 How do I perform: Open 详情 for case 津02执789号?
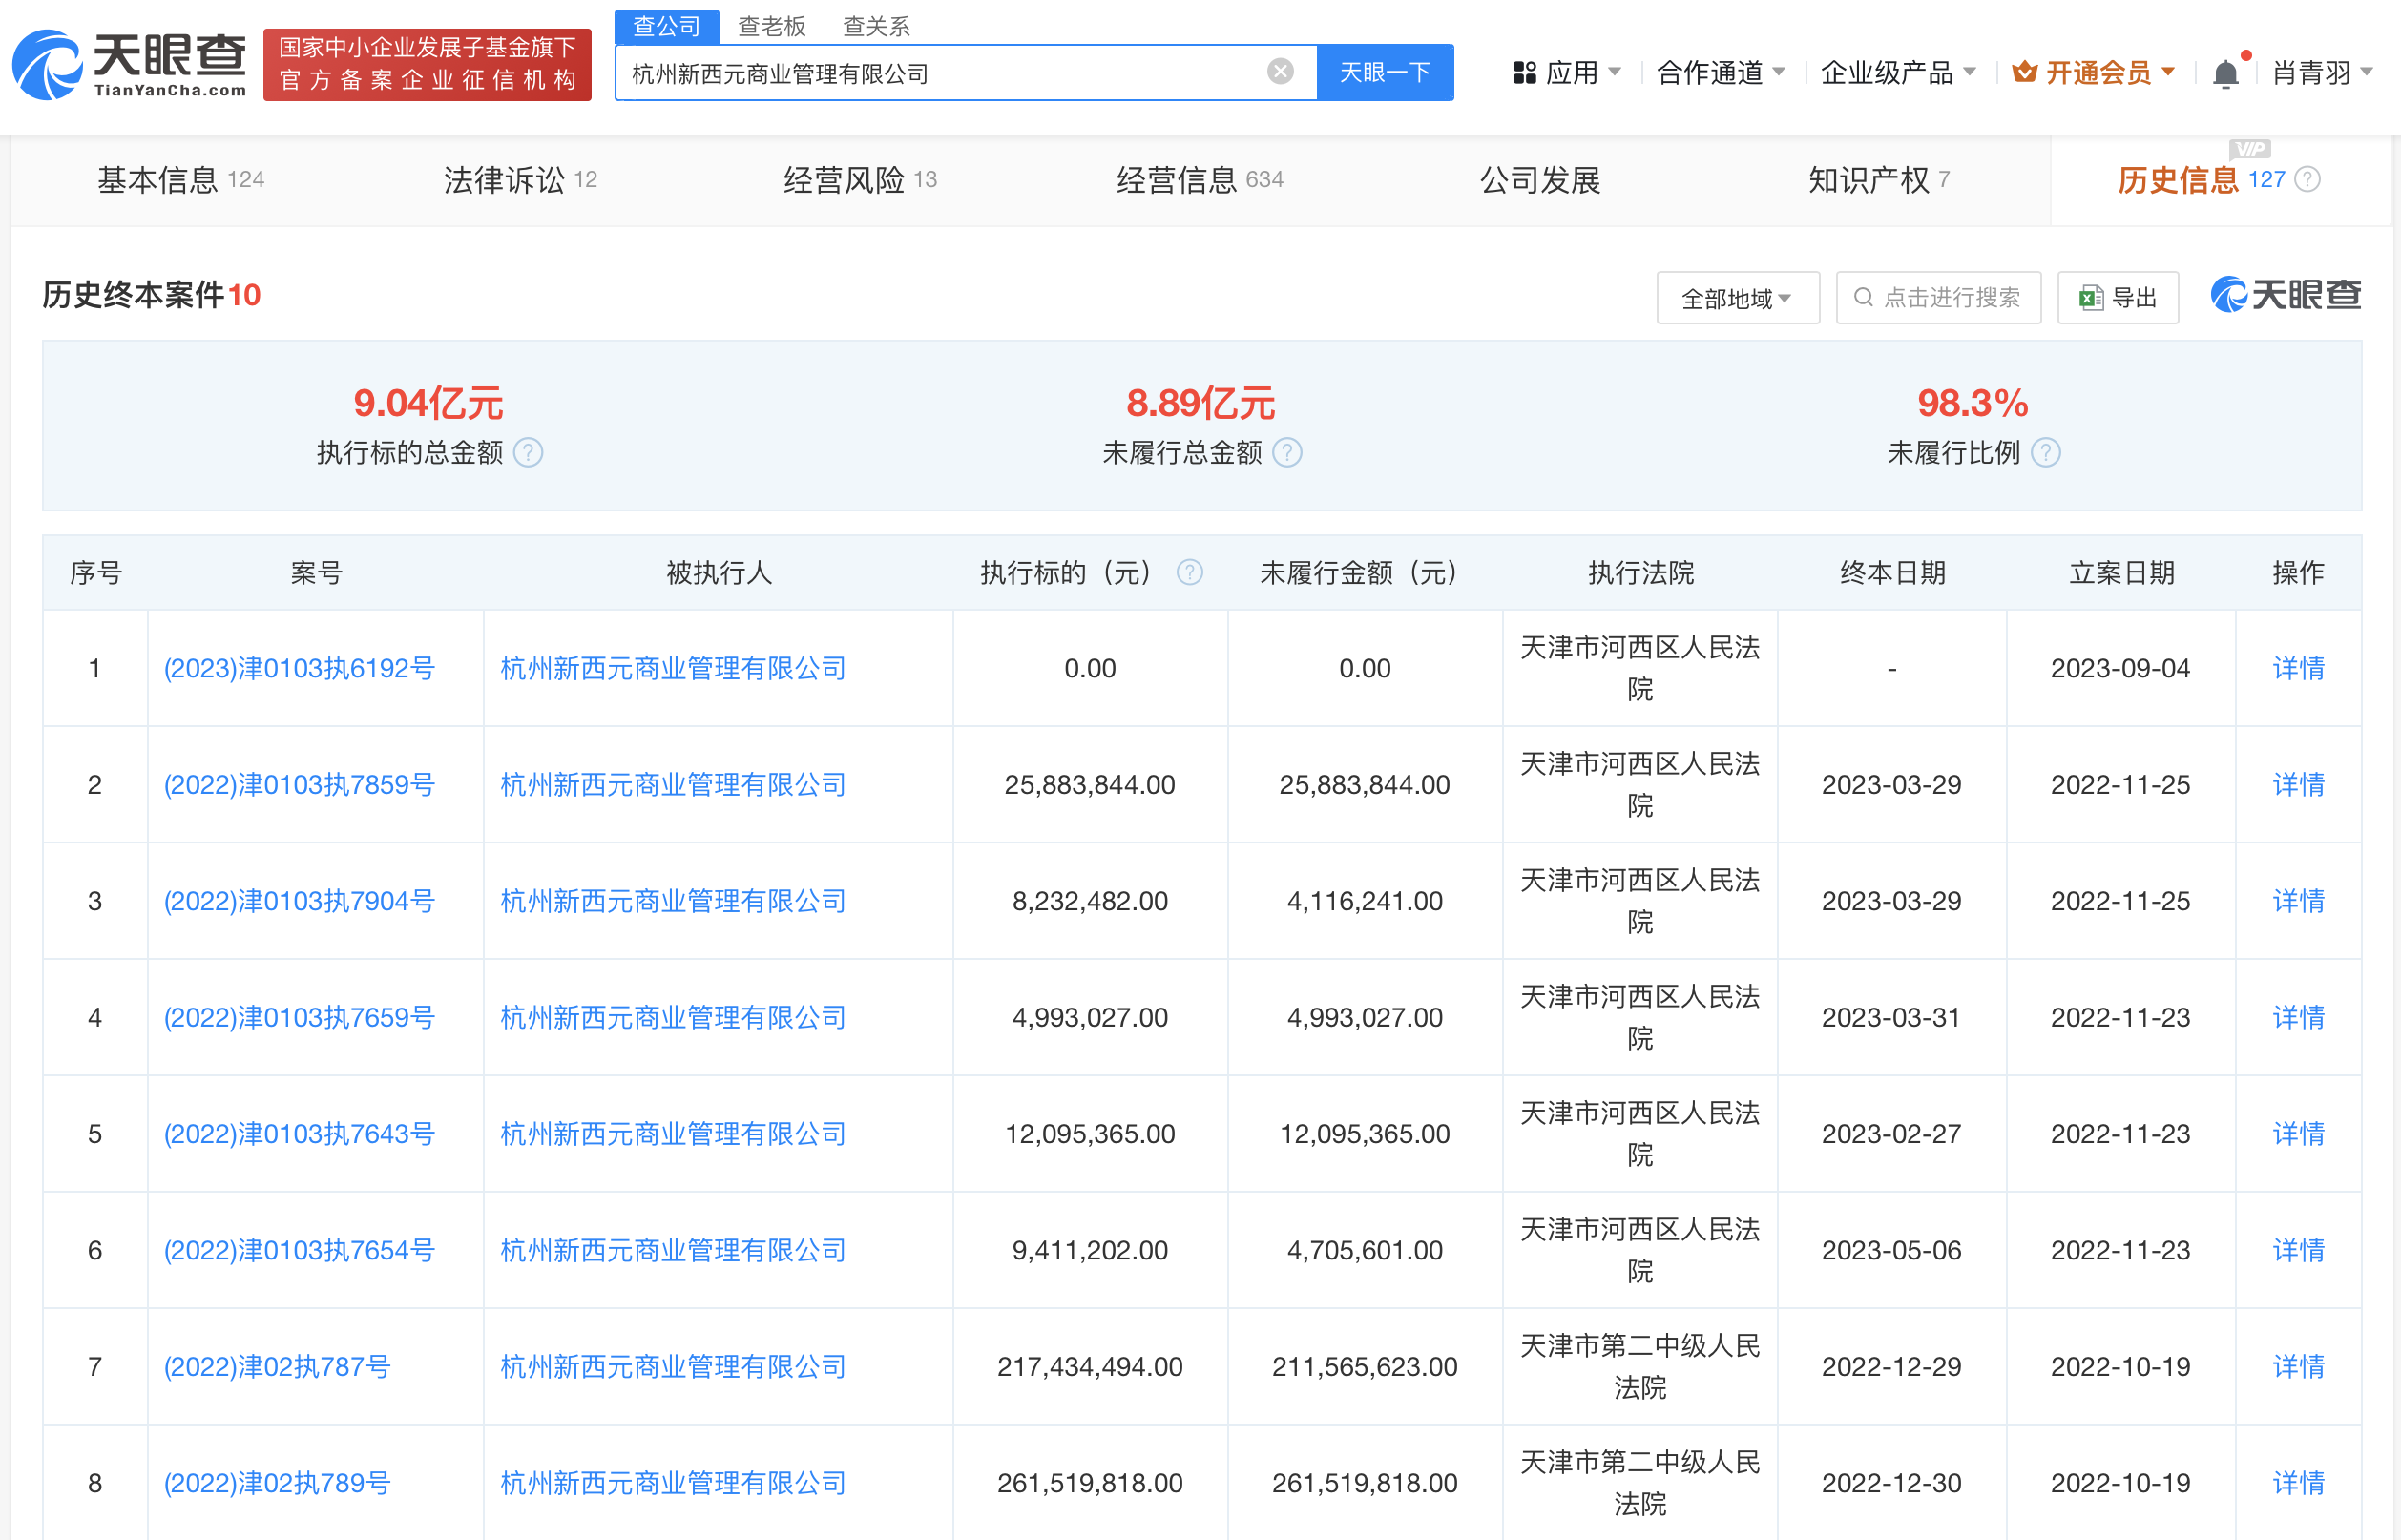coord(2298,1483)
